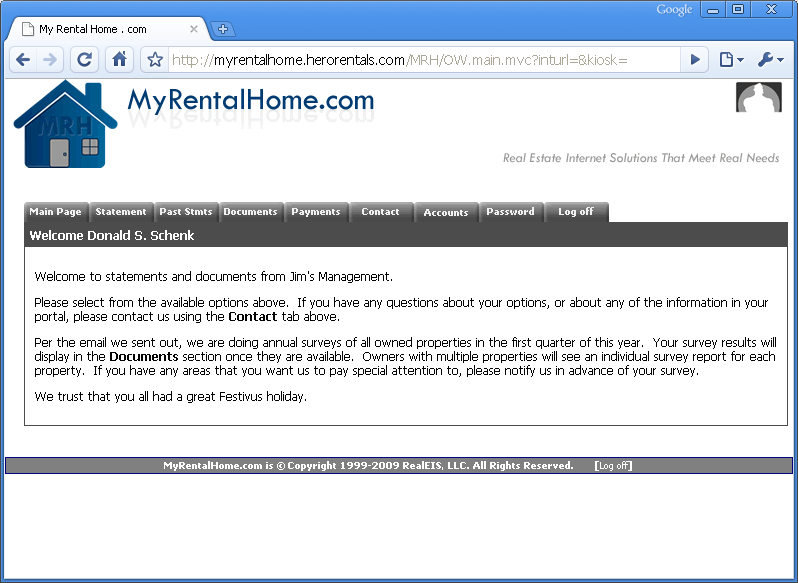Open the Statement tab
Image resolution: width=798 pixels, height=583 pixels.
(121, 212)
